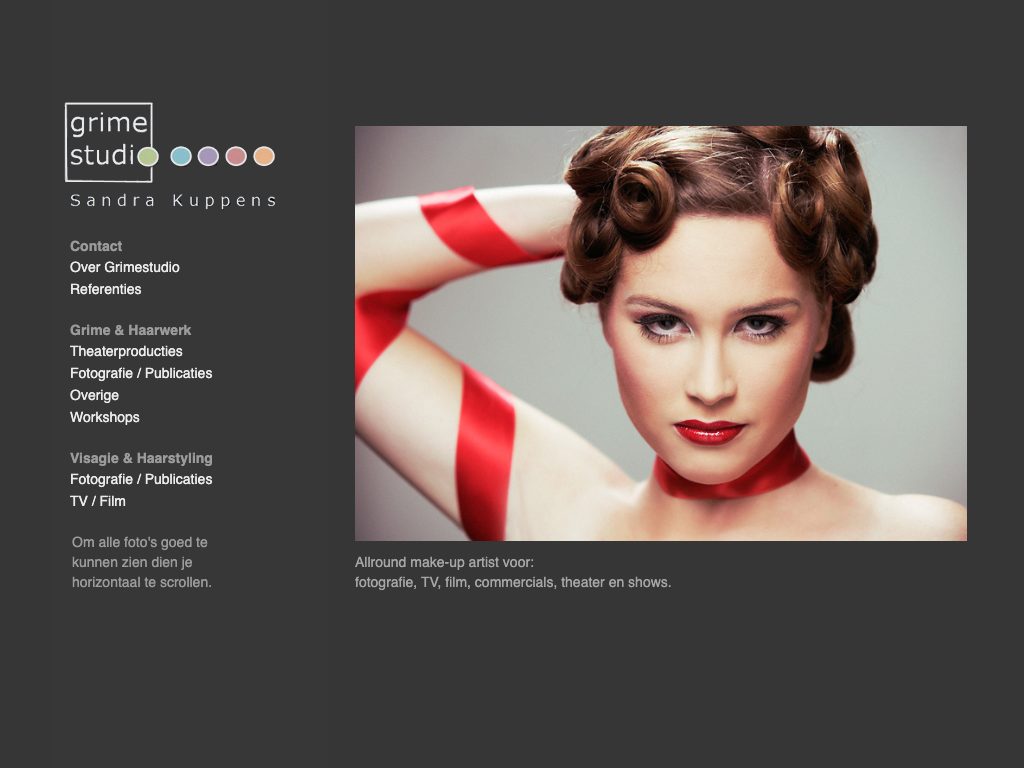Click the Allround make-up artist caption

click(513, 572)
